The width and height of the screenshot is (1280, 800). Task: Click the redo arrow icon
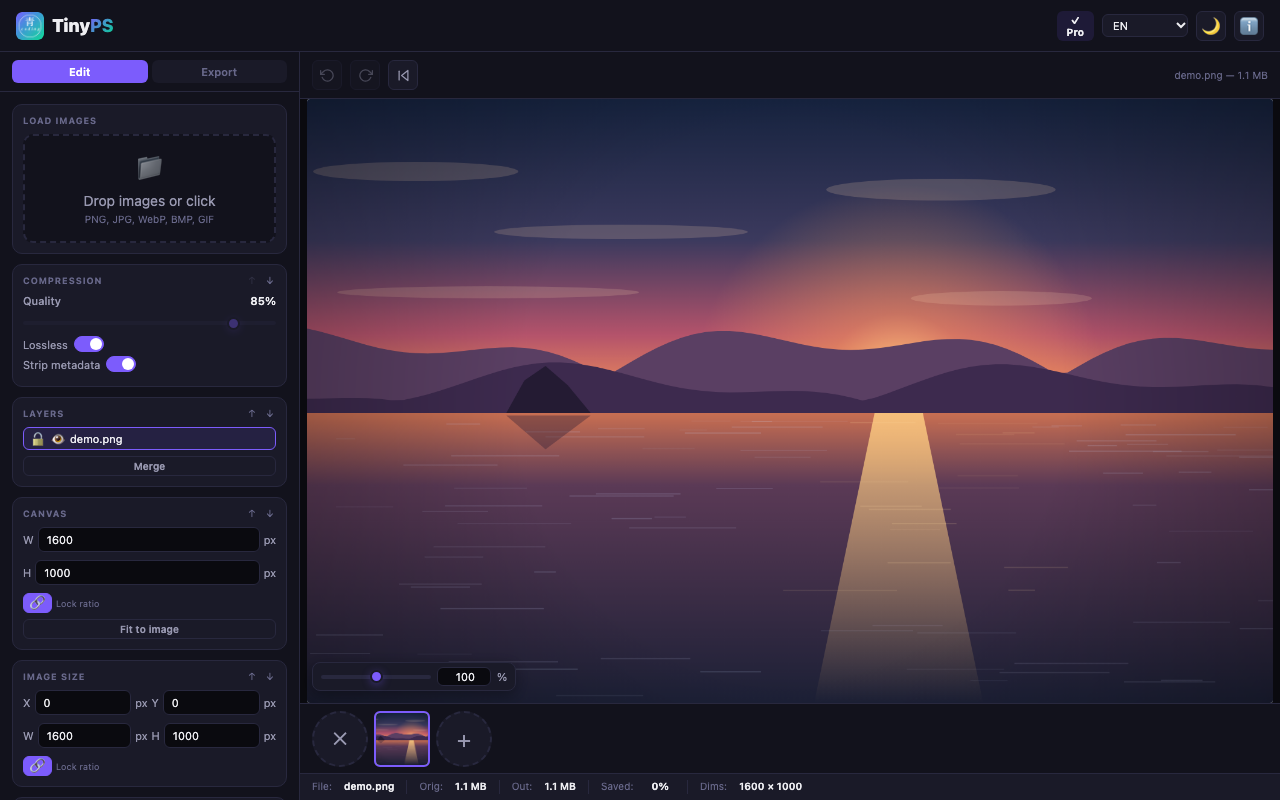tap(365, 75)
